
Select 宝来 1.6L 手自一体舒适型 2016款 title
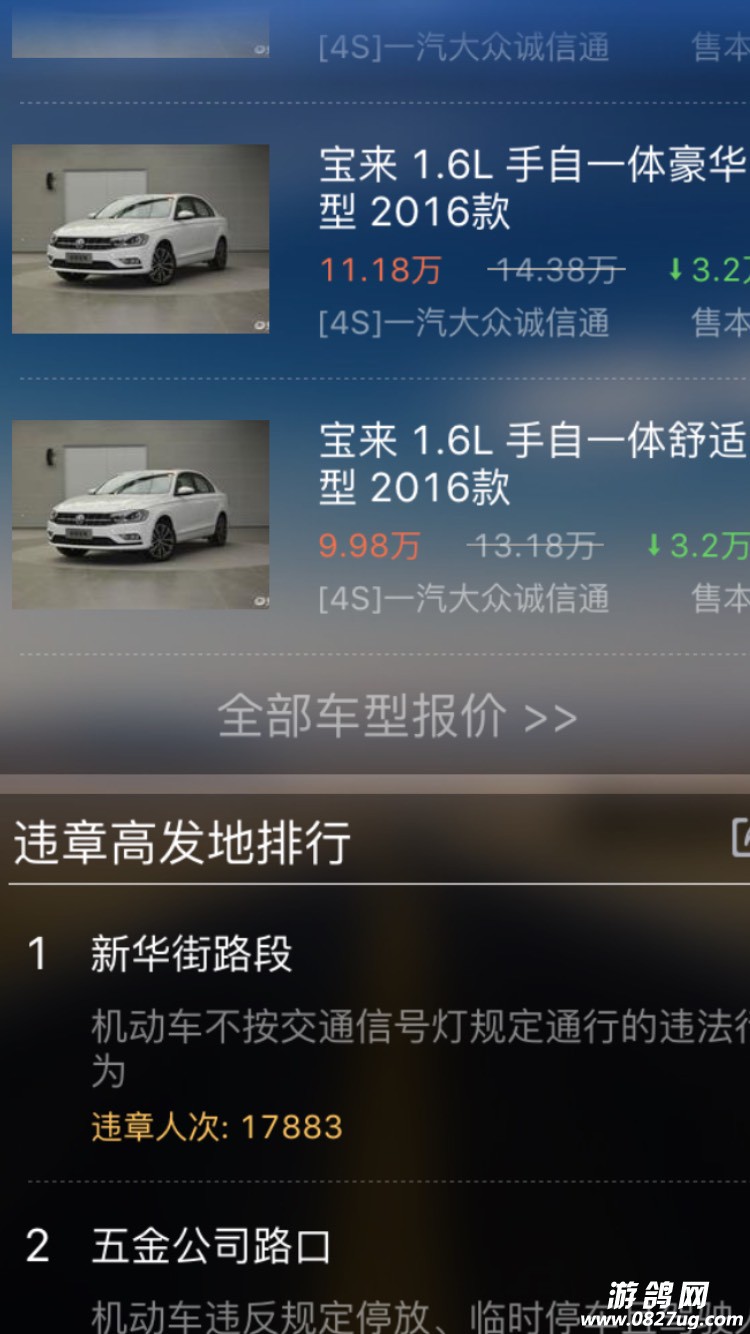(533, 464)
